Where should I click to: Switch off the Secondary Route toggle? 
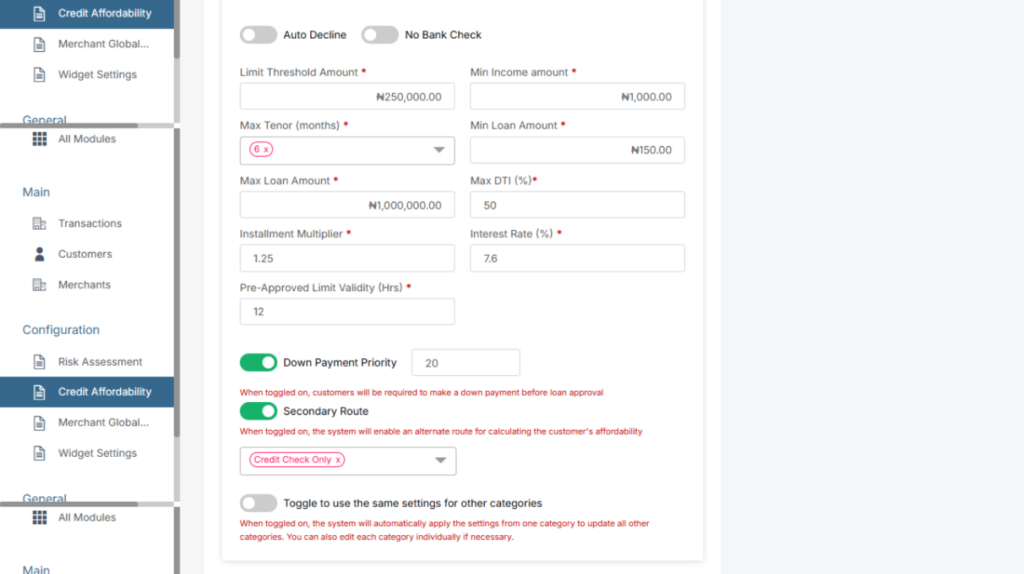258,411
